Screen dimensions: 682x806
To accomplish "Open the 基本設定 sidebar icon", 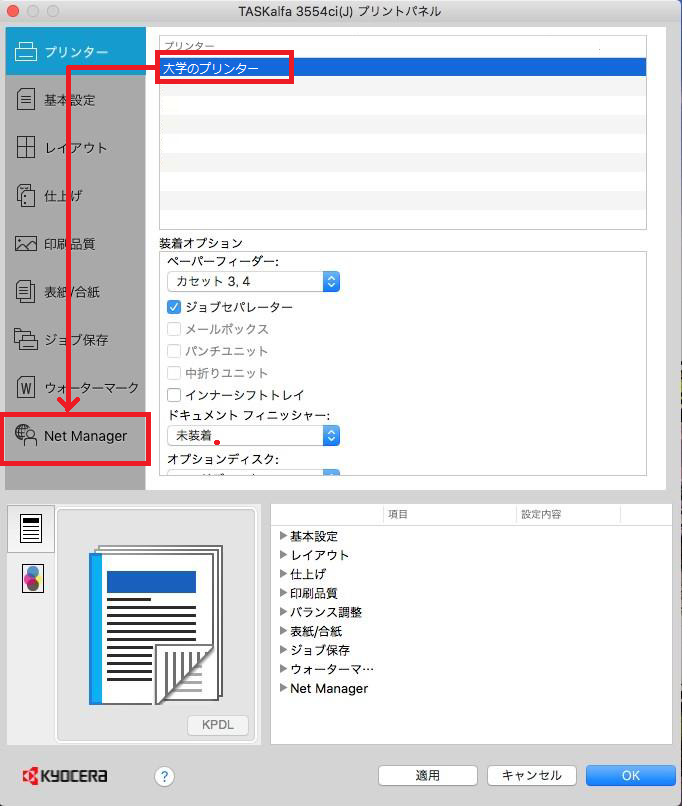I will point(27,100).
